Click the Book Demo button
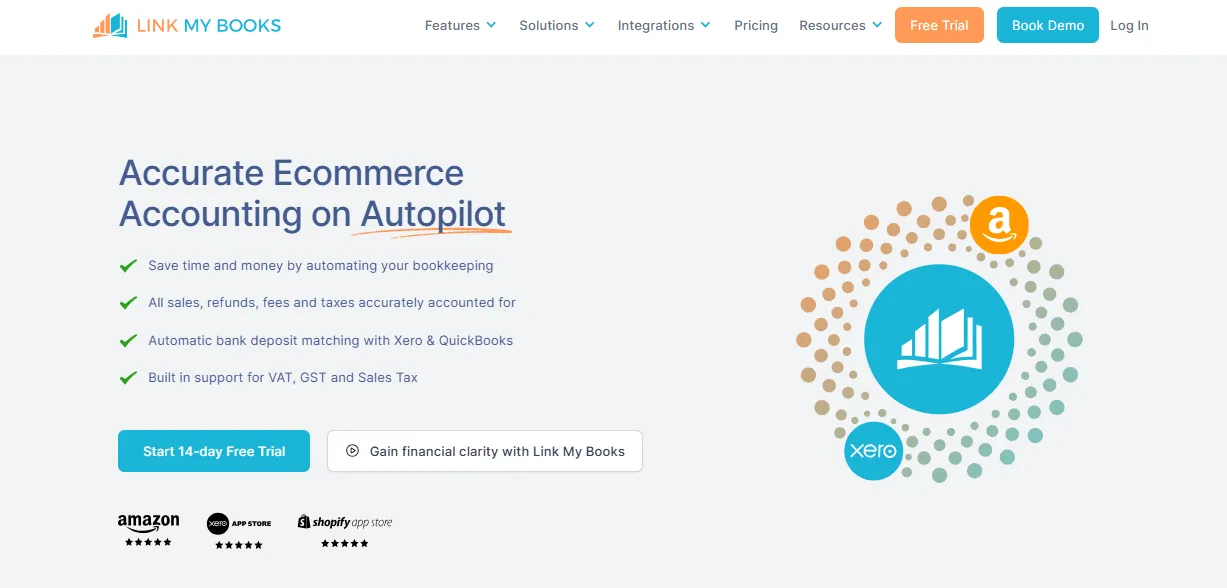 [x=1048, y=25]
